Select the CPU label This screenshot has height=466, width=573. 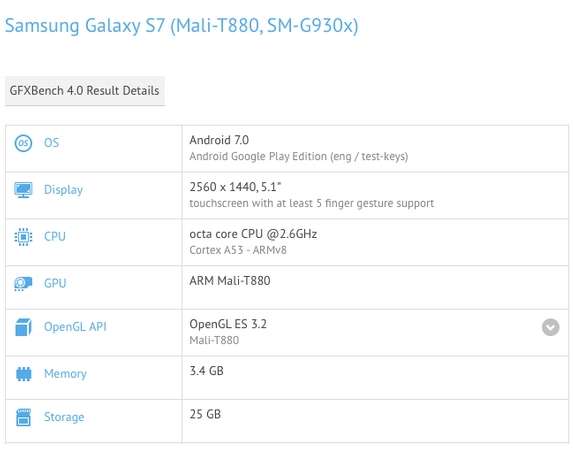[55, 236]
